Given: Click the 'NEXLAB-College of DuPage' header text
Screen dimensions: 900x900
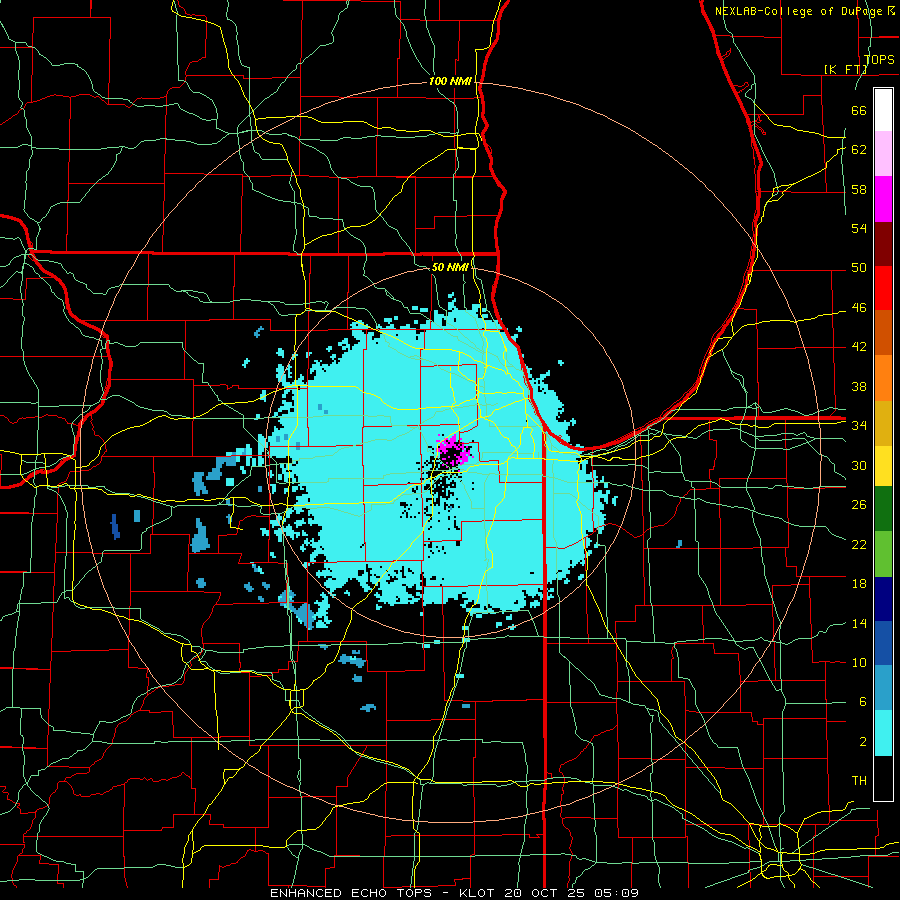Looking at the screenshot, I should pyautogui.click(x=798, y=11).
